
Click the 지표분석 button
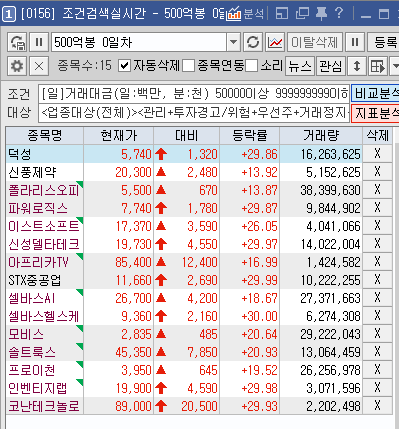(x=375, y=113)
